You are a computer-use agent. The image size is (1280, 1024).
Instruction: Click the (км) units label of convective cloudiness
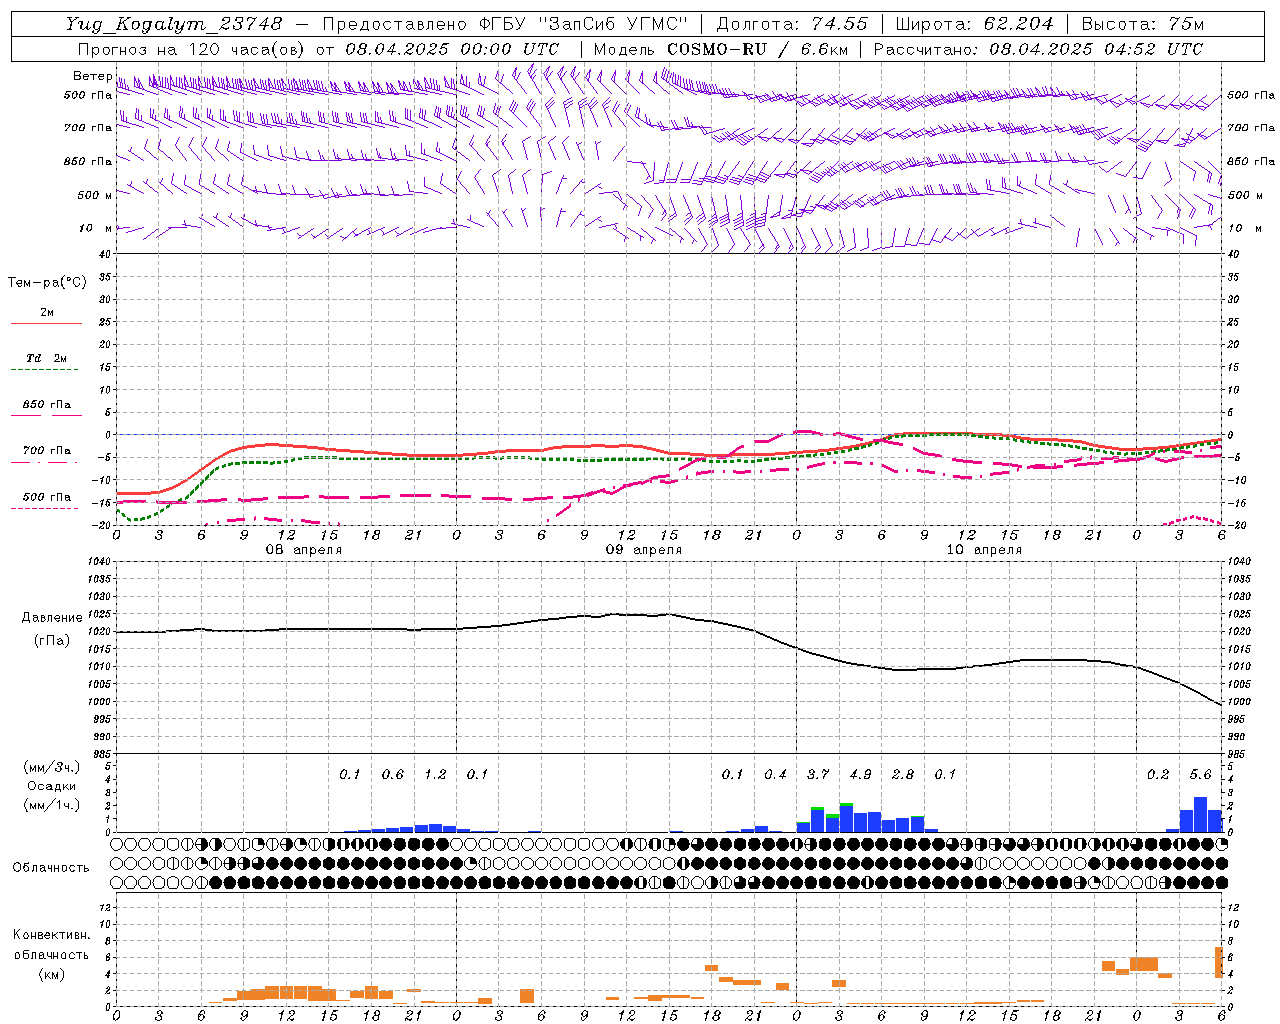tap(52, 973)
